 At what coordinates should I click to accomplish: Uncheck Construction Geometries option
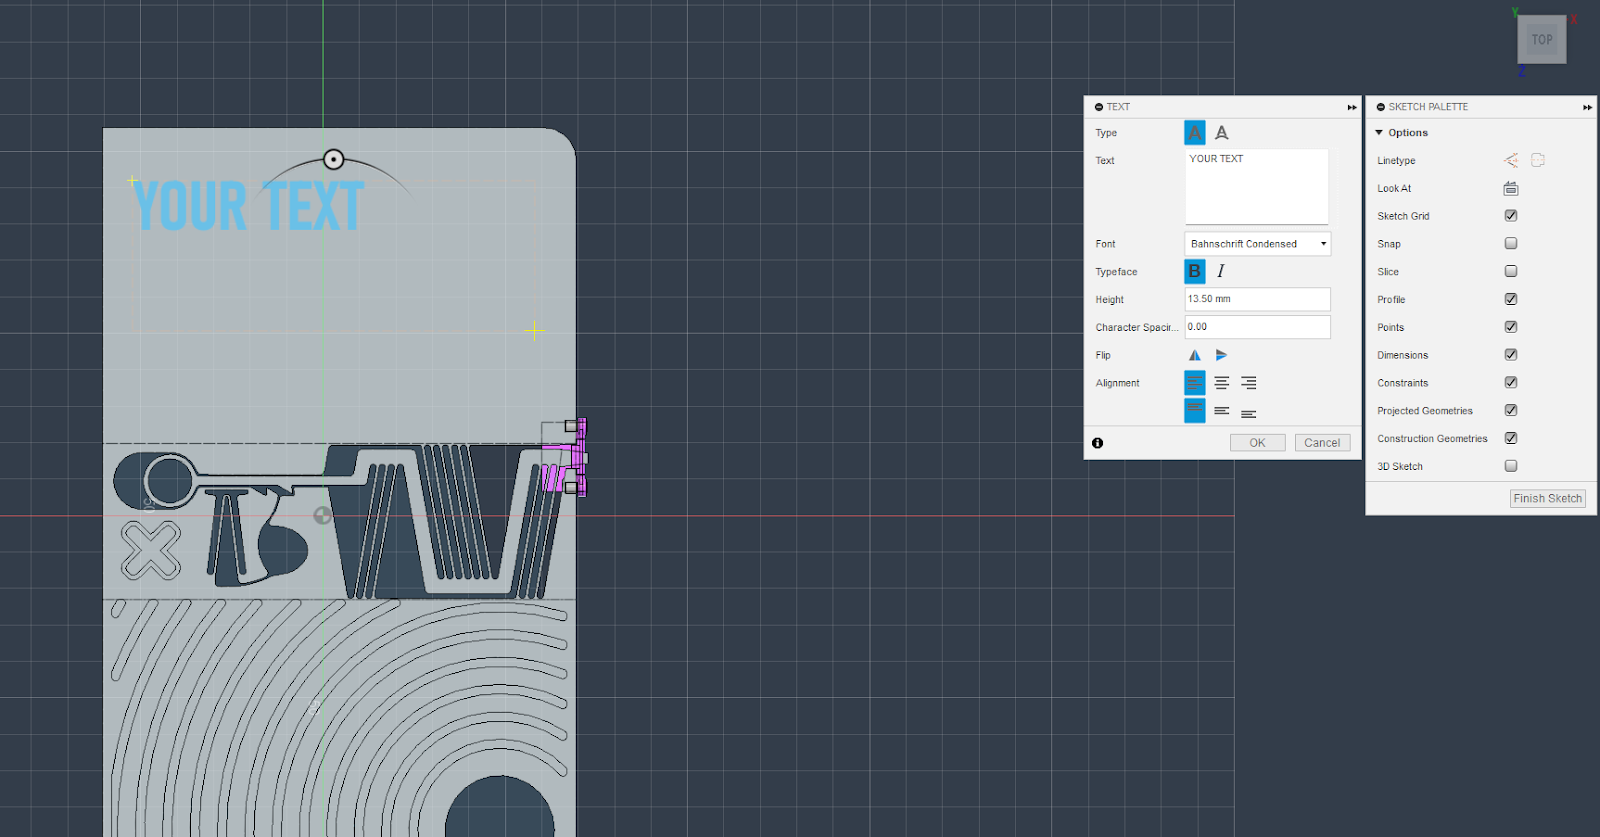click(x=1511, y=438)
